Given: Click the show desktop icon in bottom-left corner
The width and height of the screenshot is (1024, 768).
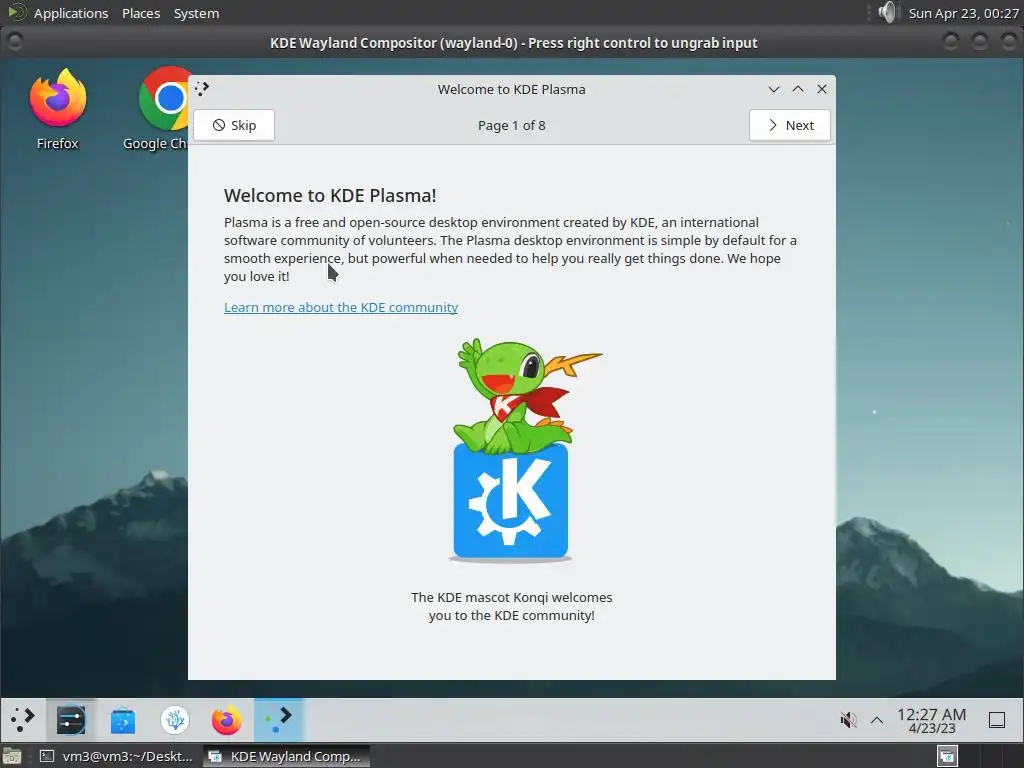Looking at the screenshot, I should pyautogui.click(x=12, y=756).
